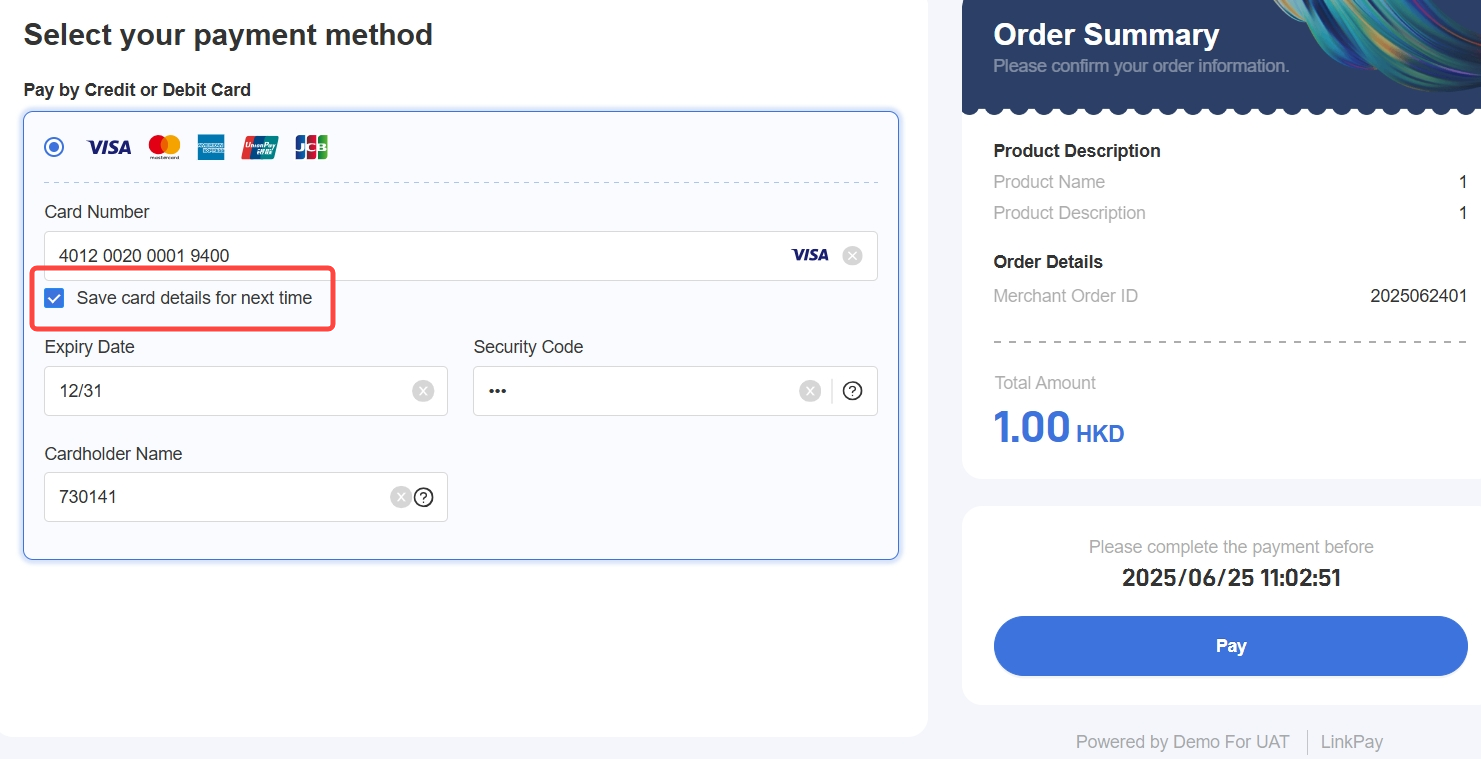Open the cardholder name help tooltip
The width and height of the screenshot is (1481, 759).
[424, 497]
